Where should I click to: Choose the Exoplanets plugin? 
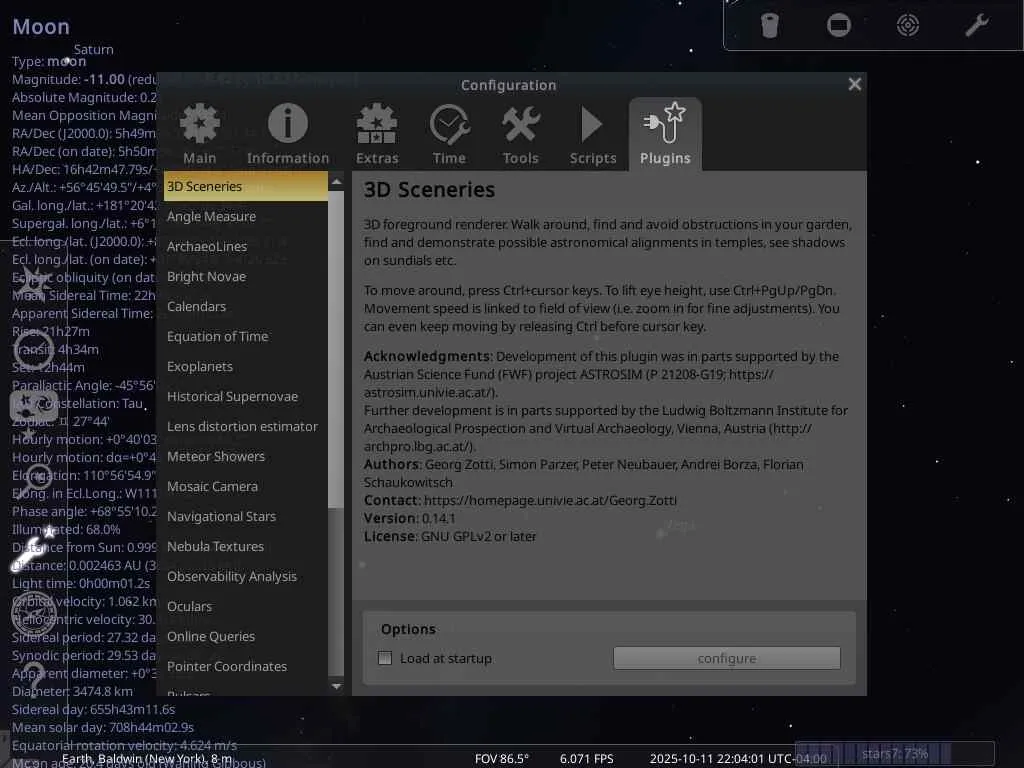point(246,367)
